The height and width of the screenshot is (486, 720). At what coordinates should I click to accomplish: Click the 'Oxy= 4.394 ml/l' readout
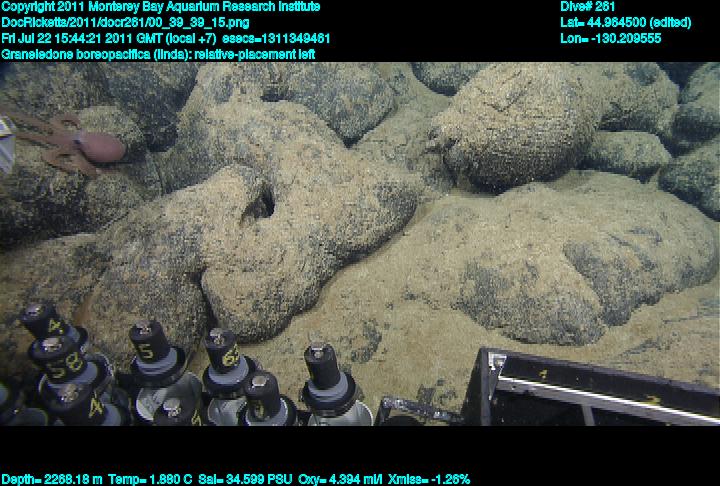tap(340, 480)
